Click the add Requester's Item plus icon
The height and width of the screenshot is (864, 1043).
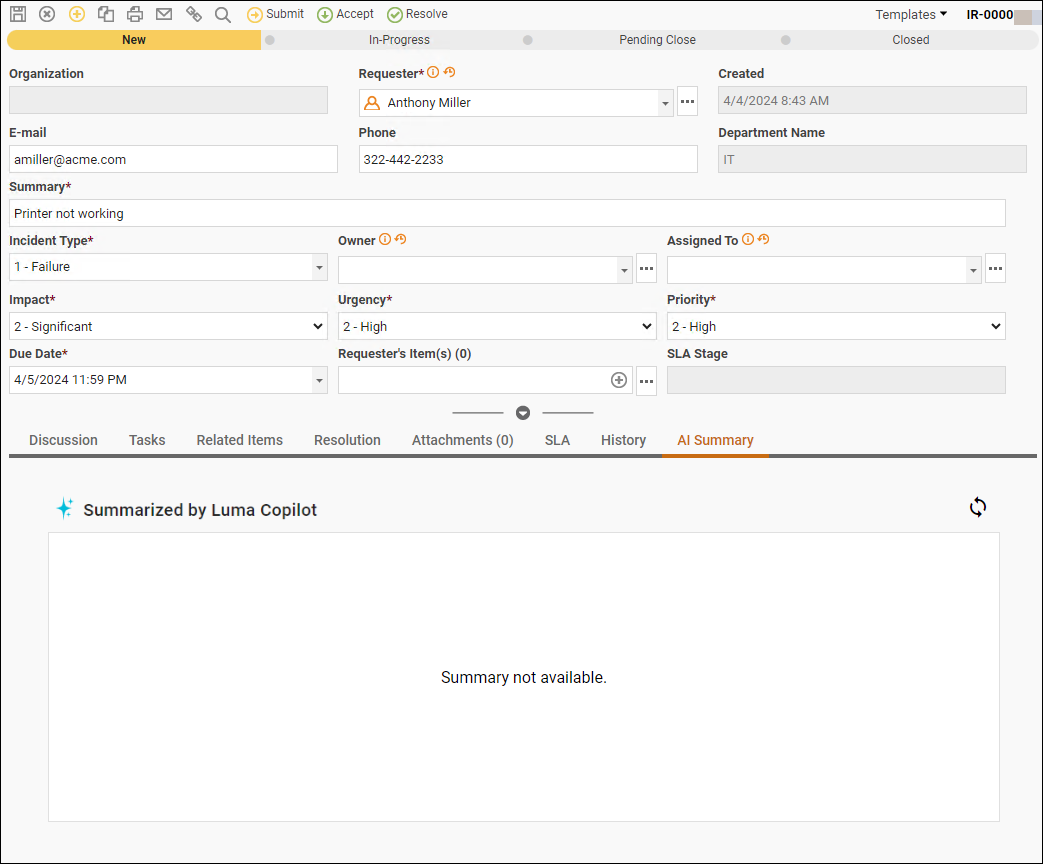click(x=619, y=380)
